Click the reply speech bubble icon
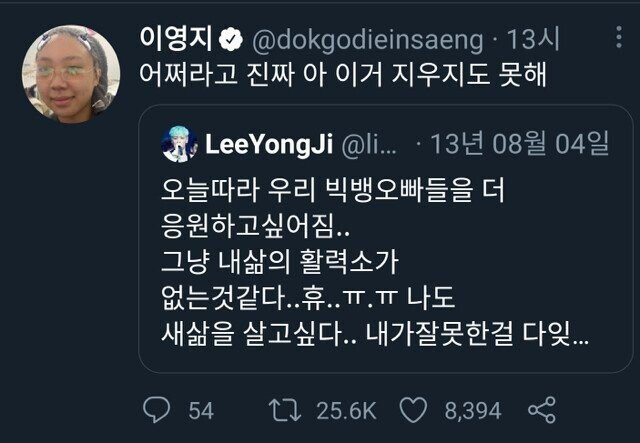Image resolution: width=640 pixels, height=443 pixels. pyautogui.click(x=159, y=410)
